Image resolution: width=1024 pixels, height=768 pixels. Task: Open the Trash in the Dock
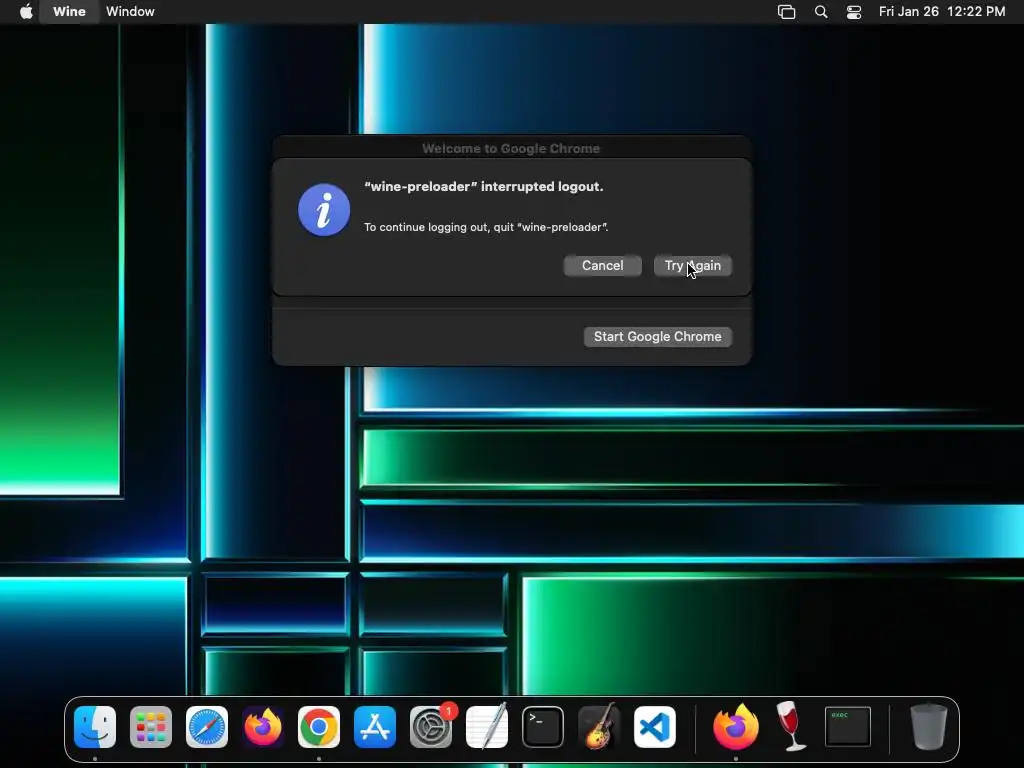click(928, 726)
